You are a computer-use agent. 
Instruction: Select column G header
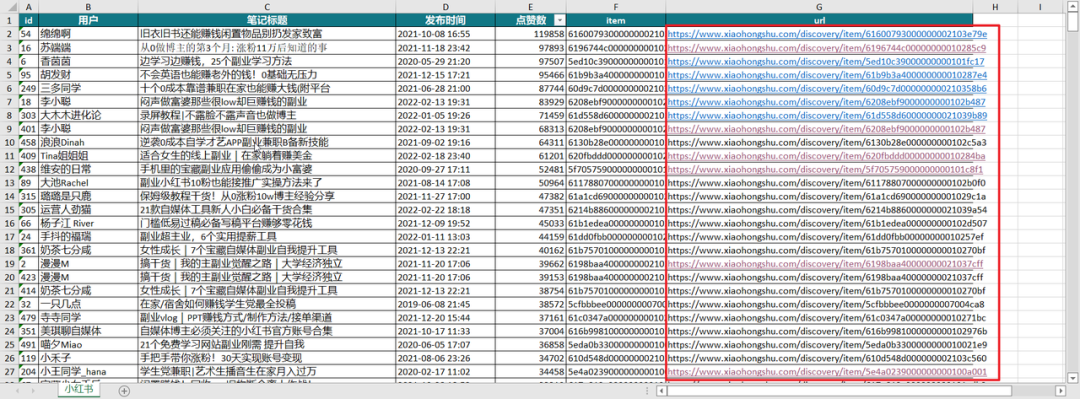(819, 6)
